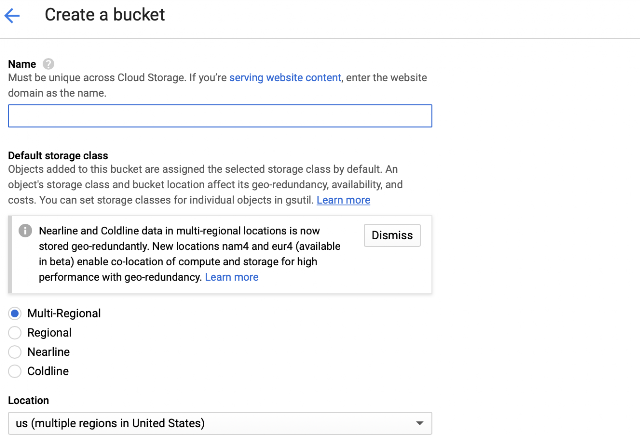
Task: Open the serving website content link
Action: [285, 78]
